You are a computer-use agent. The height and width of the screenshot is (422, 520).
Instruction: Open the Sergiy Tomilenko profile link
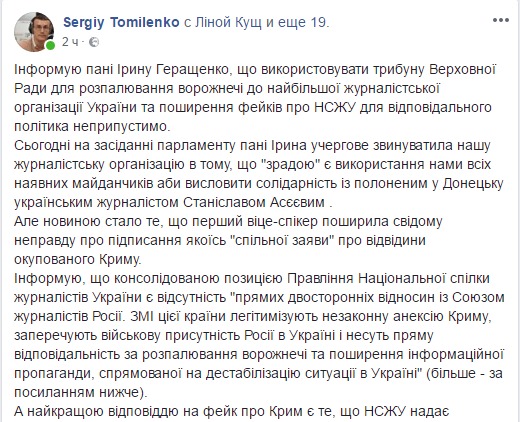point(121,22)
